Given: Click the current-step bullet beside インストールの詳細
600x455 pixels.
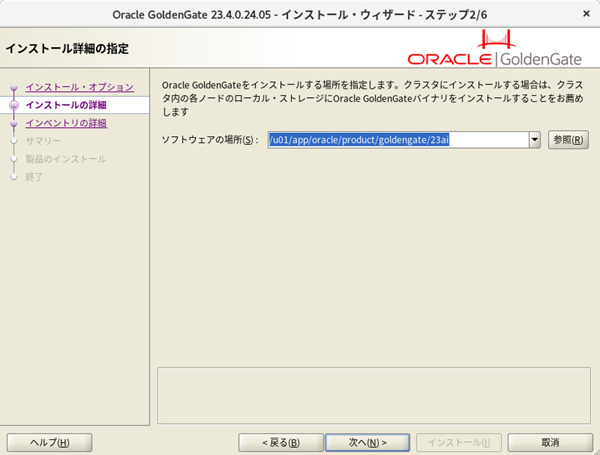Looking at the screenshot, I should [14, 105].
